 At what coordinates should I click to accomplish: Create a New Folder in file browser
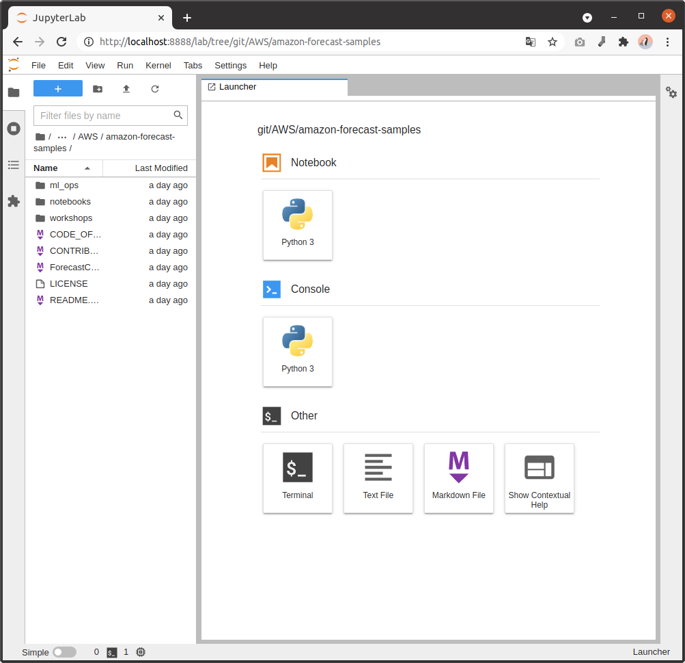coord(97,89)
